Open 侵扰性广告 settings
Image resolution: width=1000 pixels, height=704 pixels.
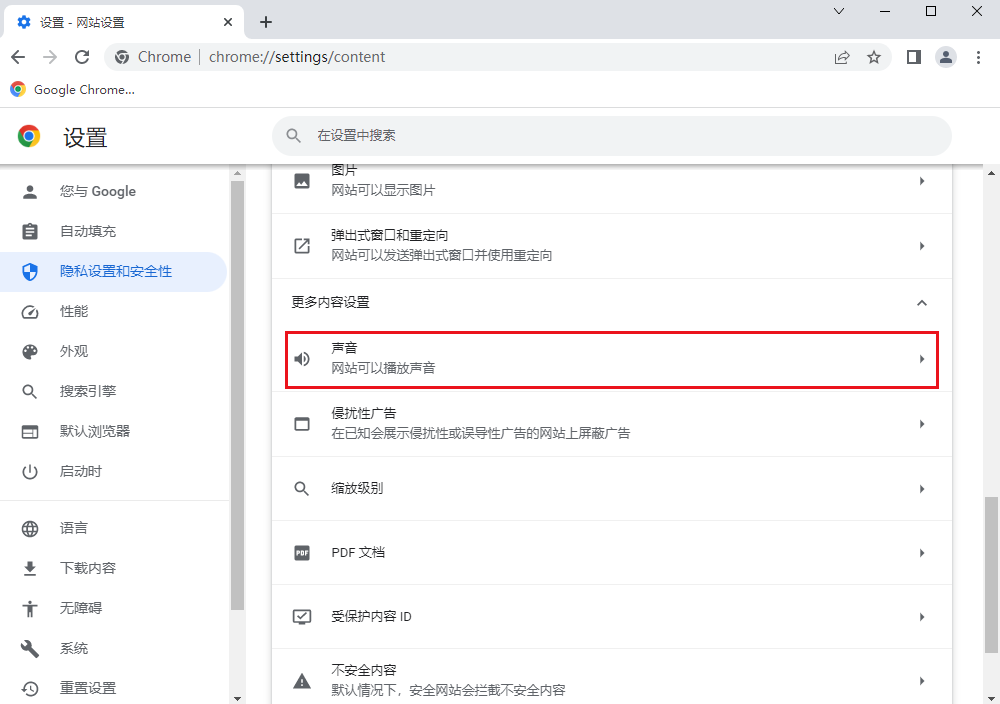[x=612, y=424]
